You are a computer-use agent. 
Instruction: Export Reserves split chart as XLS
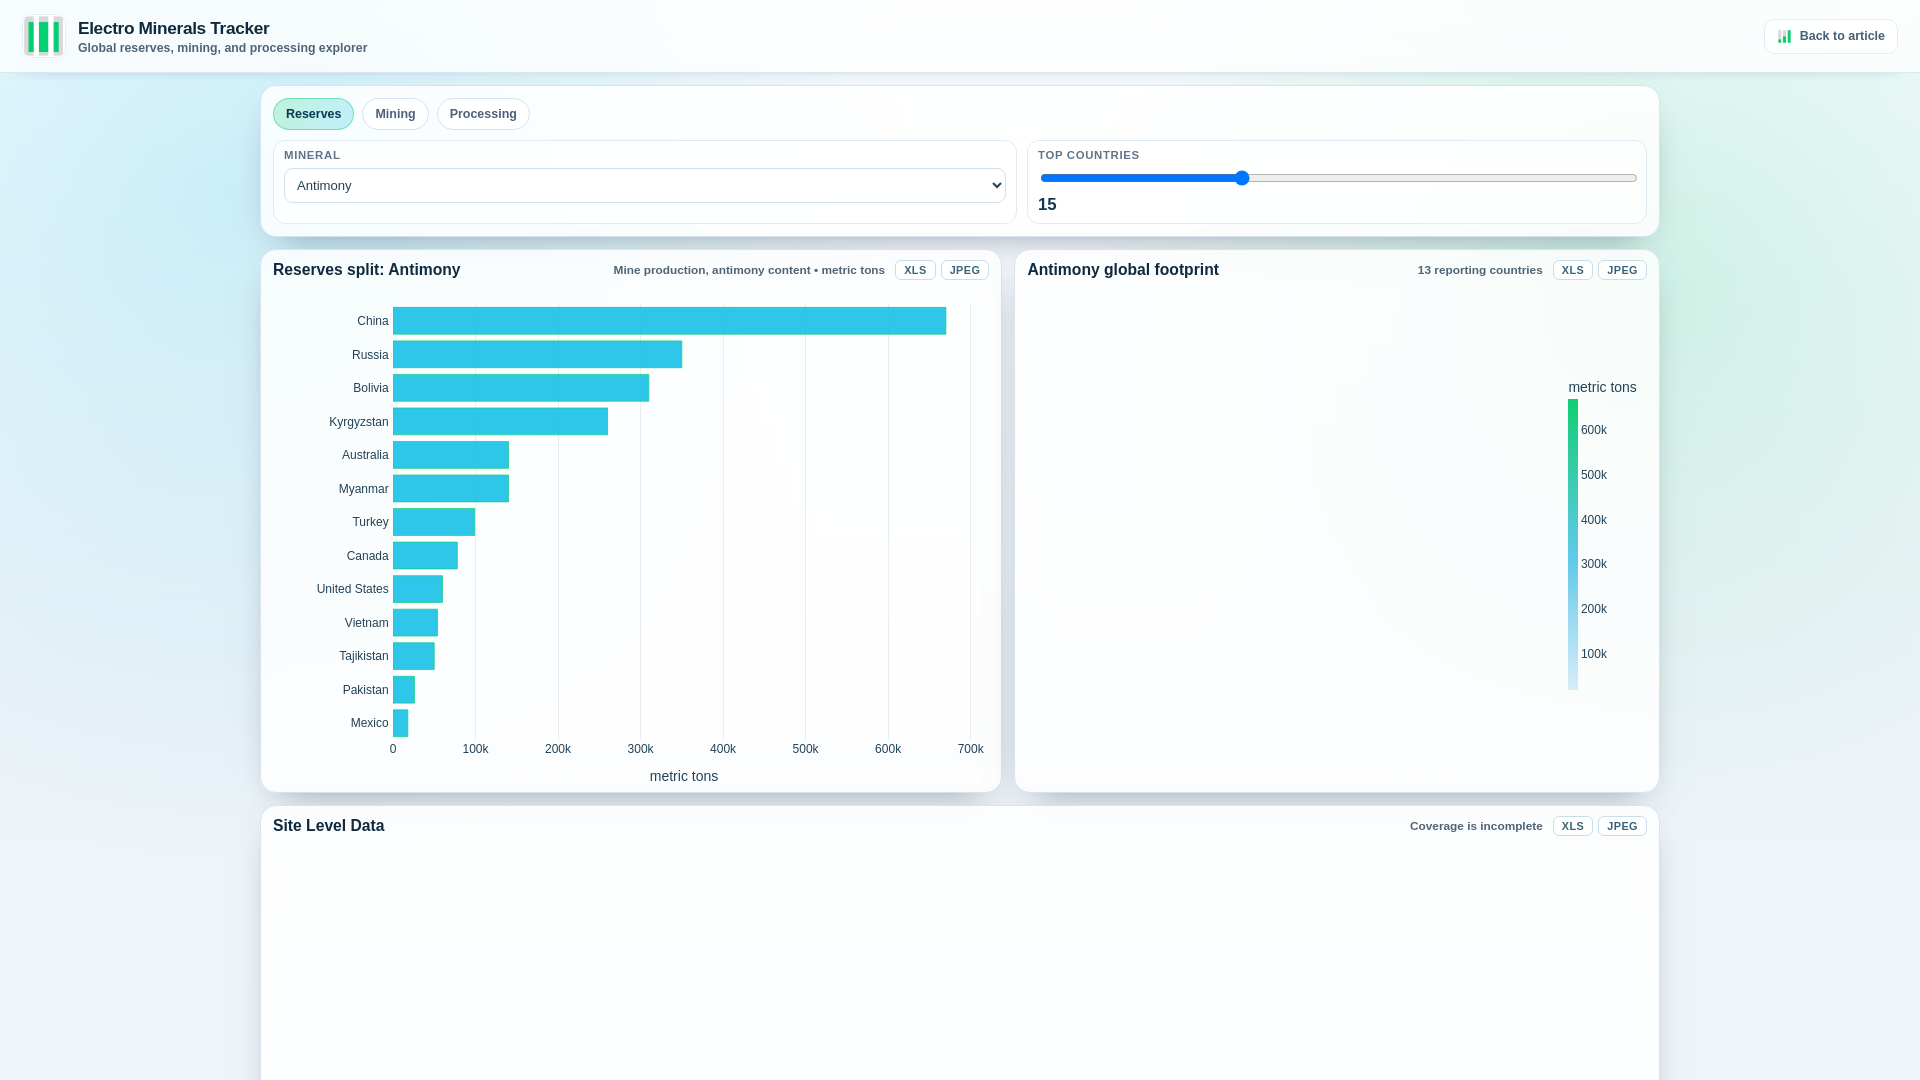(x=914, y=270)
